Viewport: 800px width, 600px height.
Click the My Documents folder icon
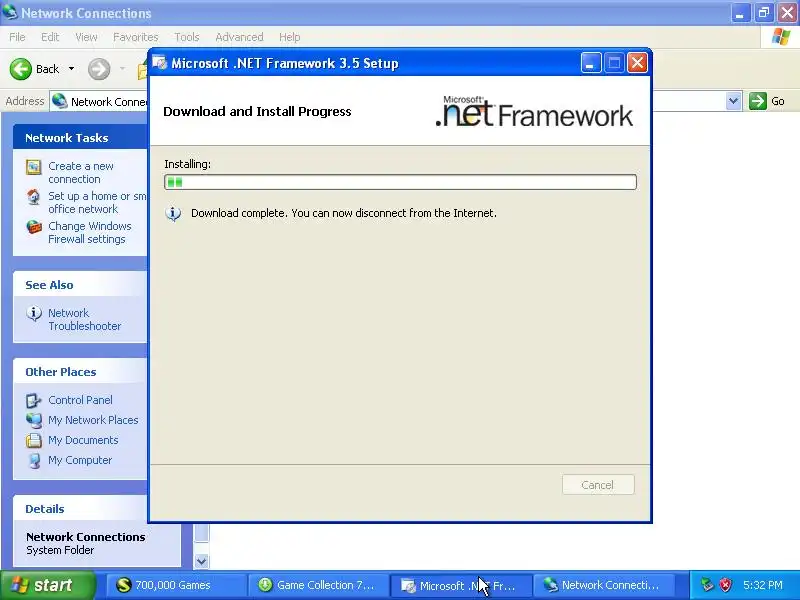(x=34, y=440)
